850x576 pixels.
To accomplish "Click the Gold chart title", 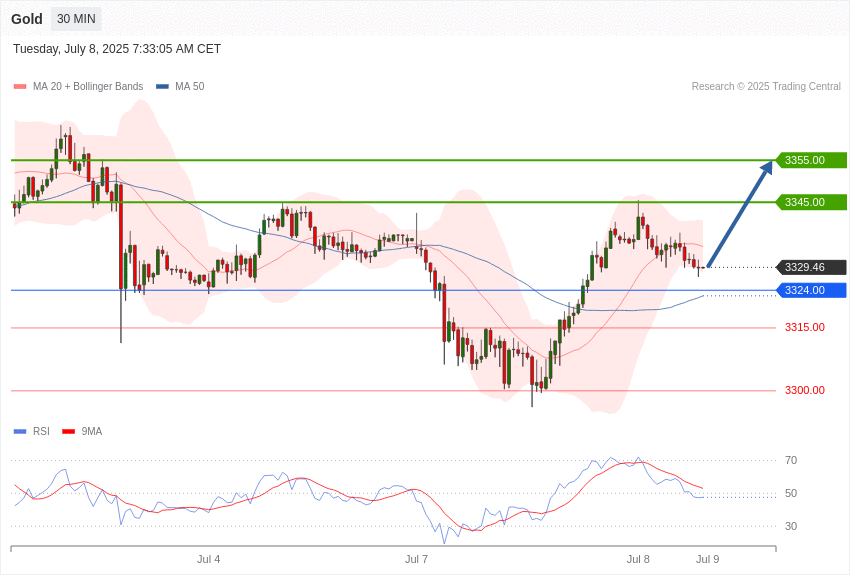I will pyautogui.click(x=27, y=19).
